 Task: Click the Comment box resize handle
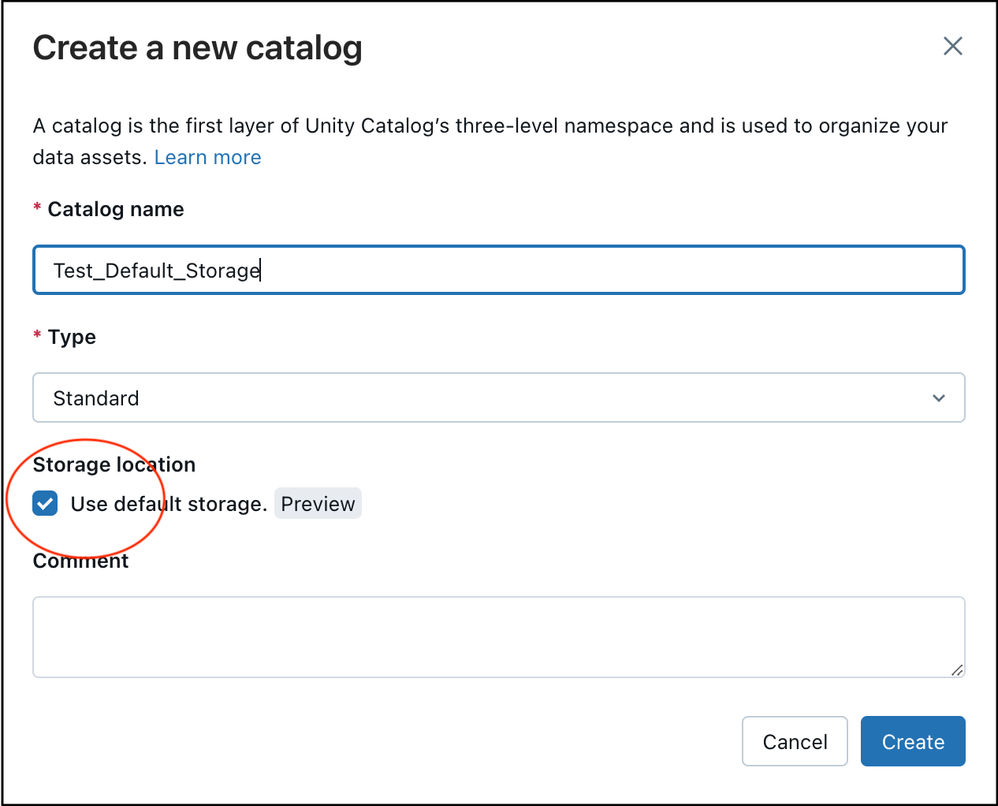[x=957, y=670]
